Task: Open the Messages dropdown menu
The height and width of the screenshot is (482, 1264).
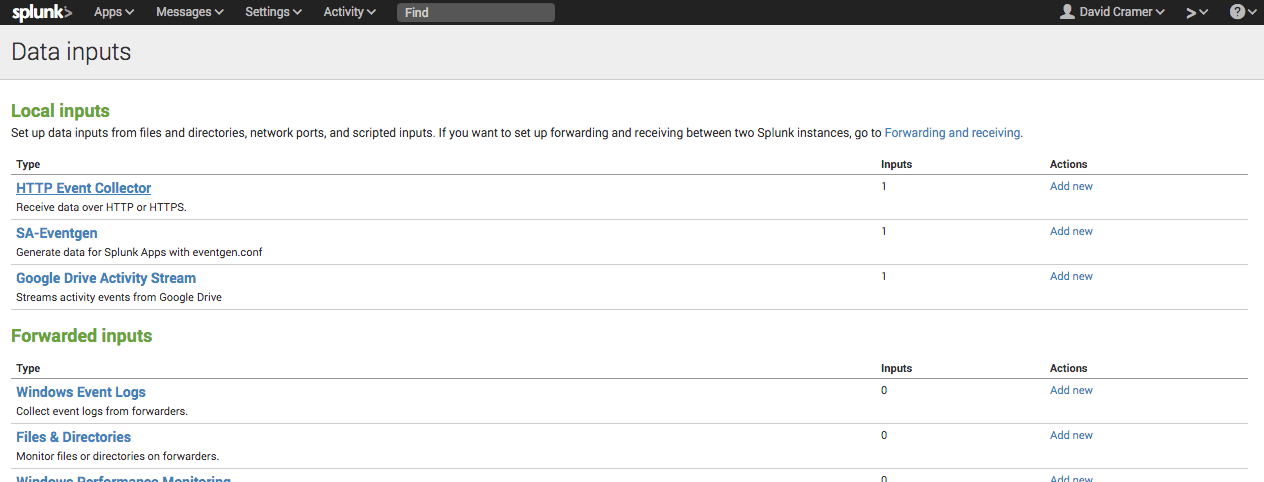Action: [190, 12]
